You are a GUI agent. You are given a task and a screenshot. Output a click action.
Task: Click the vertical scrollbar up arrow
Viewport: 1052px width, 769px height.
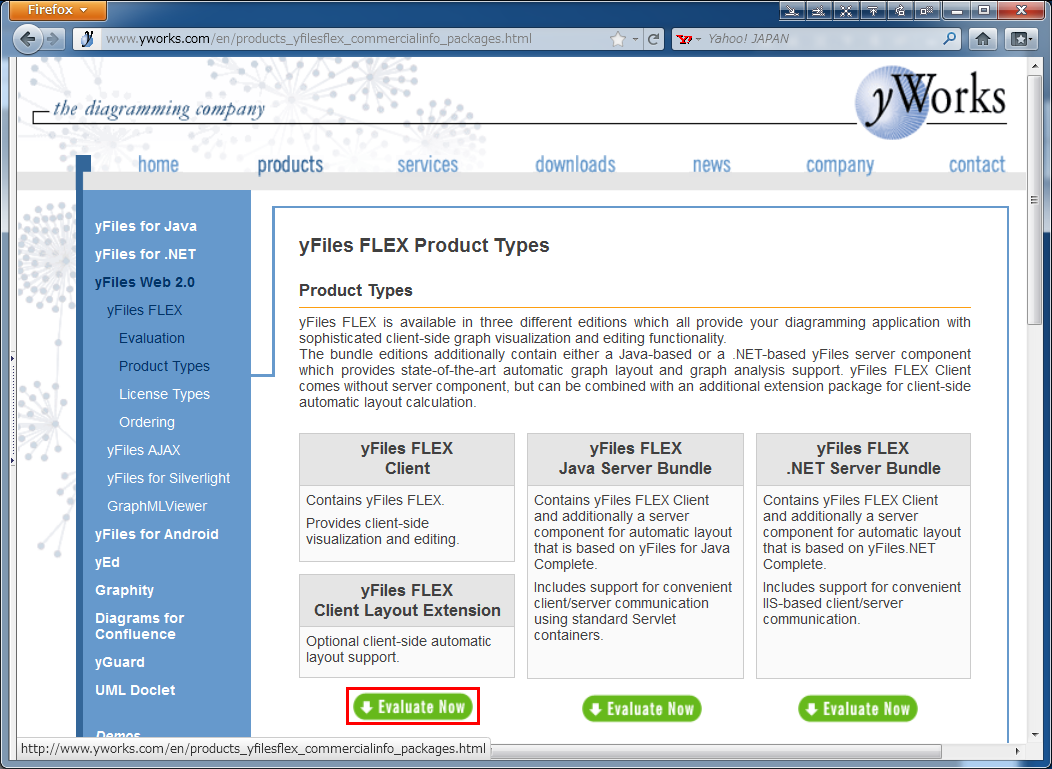pyautogui.click(x=1034, y=65)
